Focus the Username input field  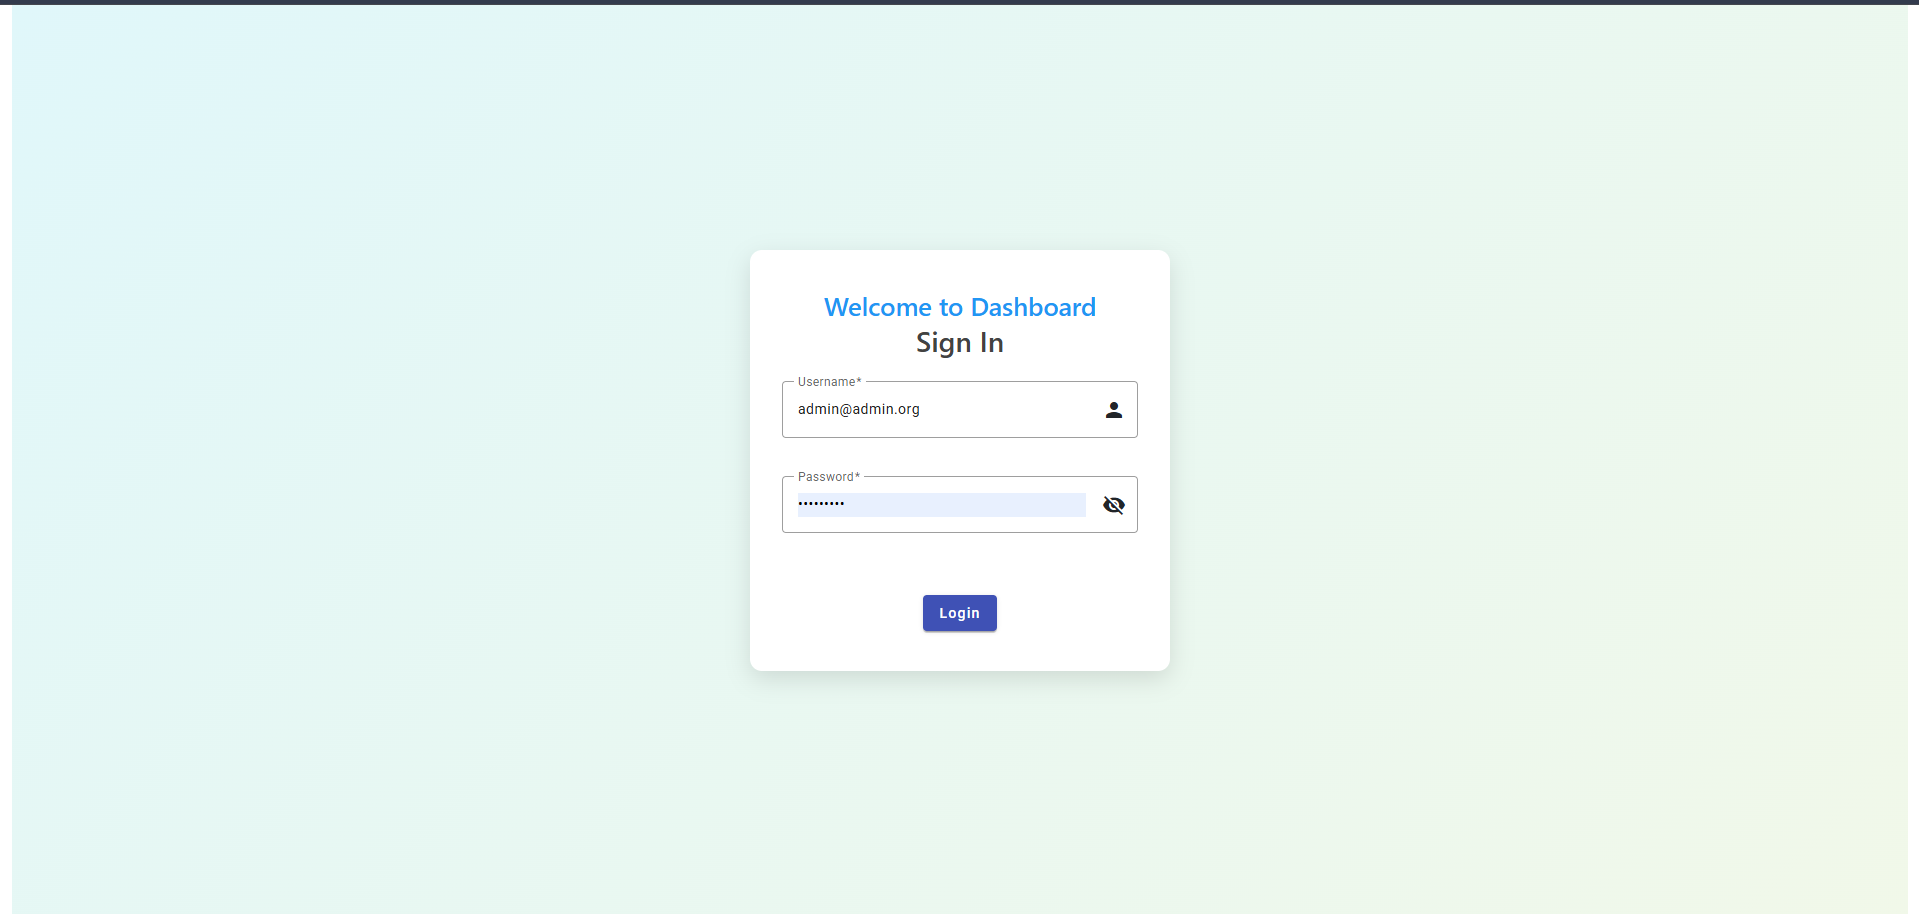coord(940,410)
